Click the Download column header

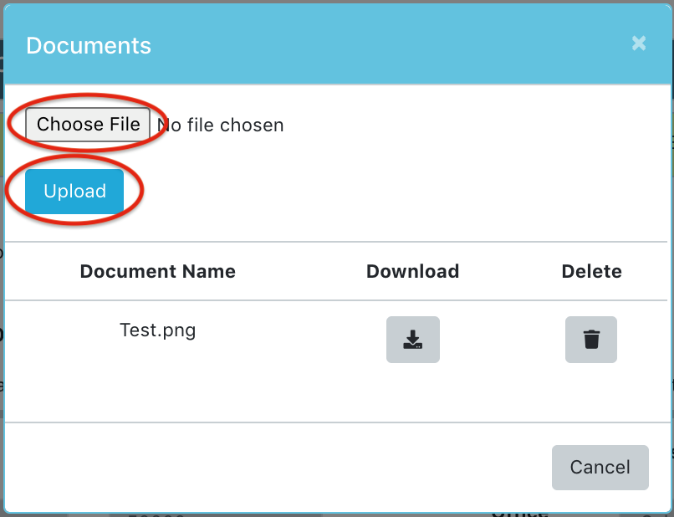[413, 271]
